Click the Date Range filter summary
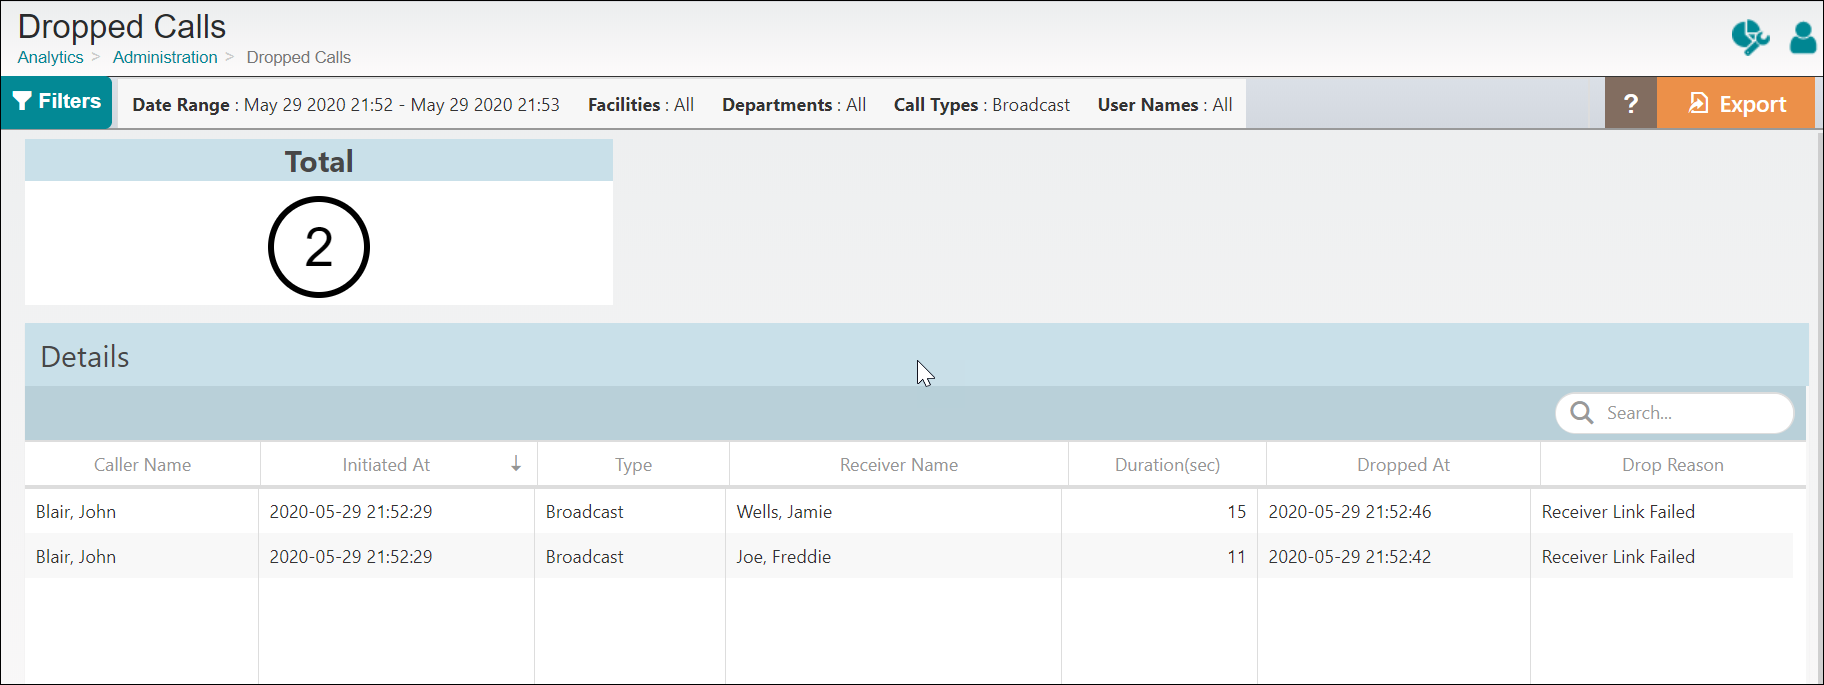Image resolution: width=1824 pixels, height=685 pixels. [345, 105]
